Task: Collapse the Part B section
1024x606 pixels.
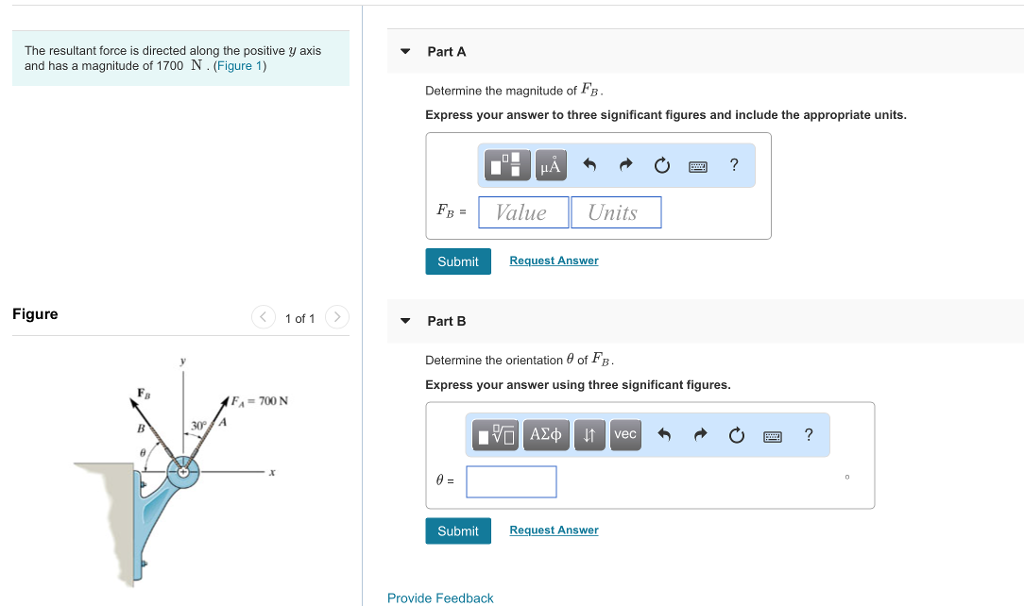Action: pos(404,321)
